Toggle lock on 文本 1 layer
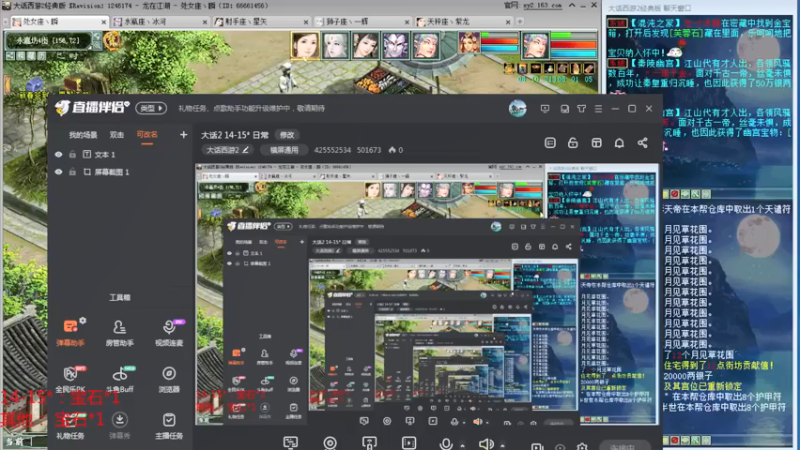The width and height of the screenshot is (800, 450). pyautogui.click(x=72, y=154)
